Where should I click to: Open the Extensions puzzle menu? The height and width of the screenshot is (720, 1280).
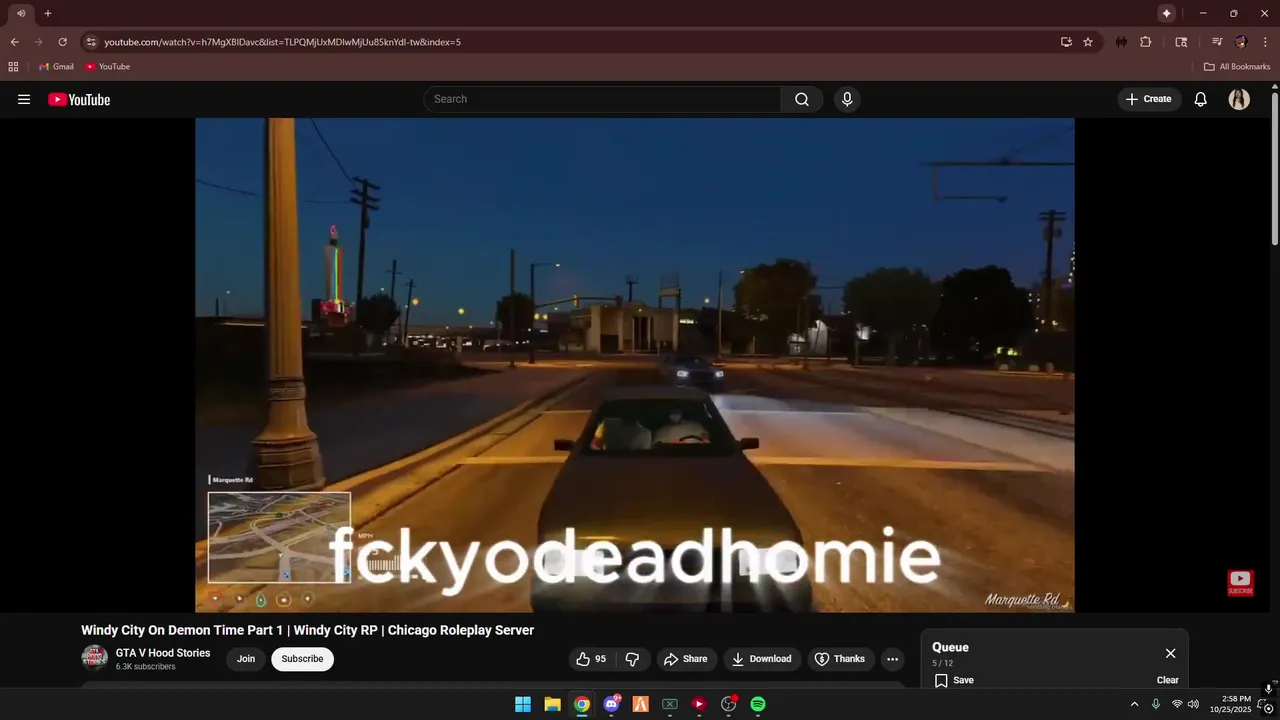tap(1146, 42)
